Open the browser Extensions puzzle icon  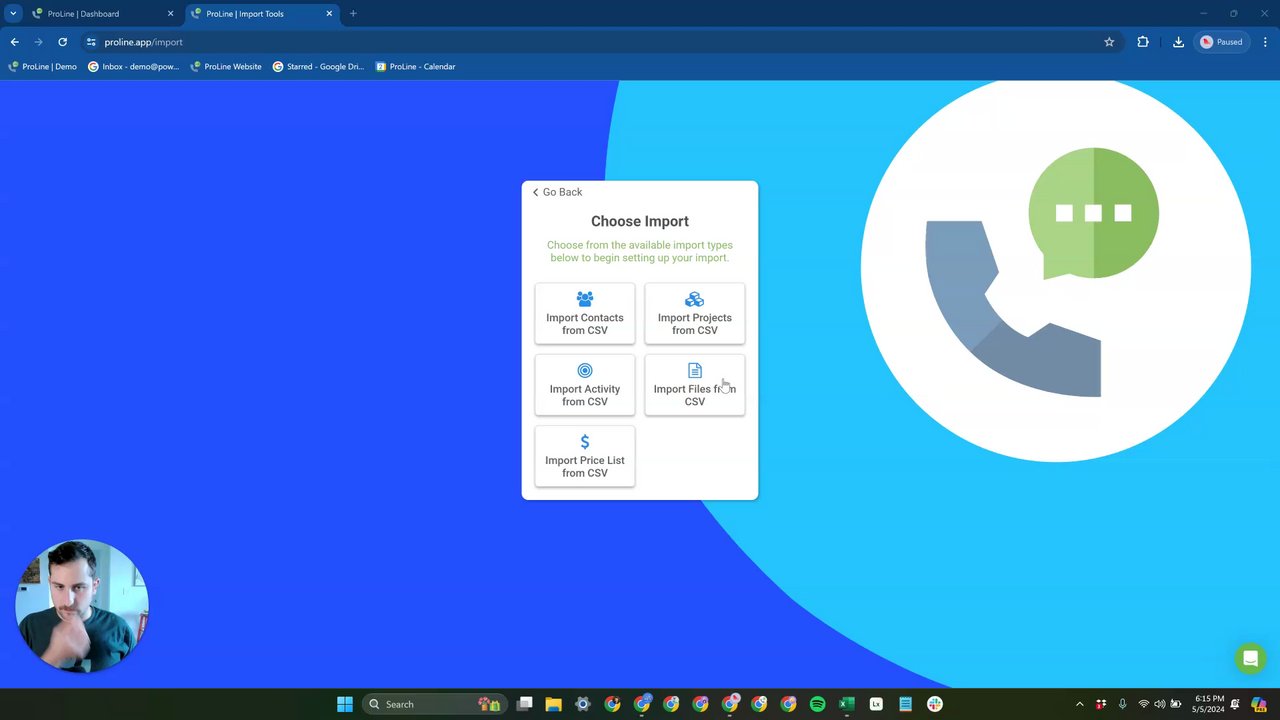point(1143,42)
